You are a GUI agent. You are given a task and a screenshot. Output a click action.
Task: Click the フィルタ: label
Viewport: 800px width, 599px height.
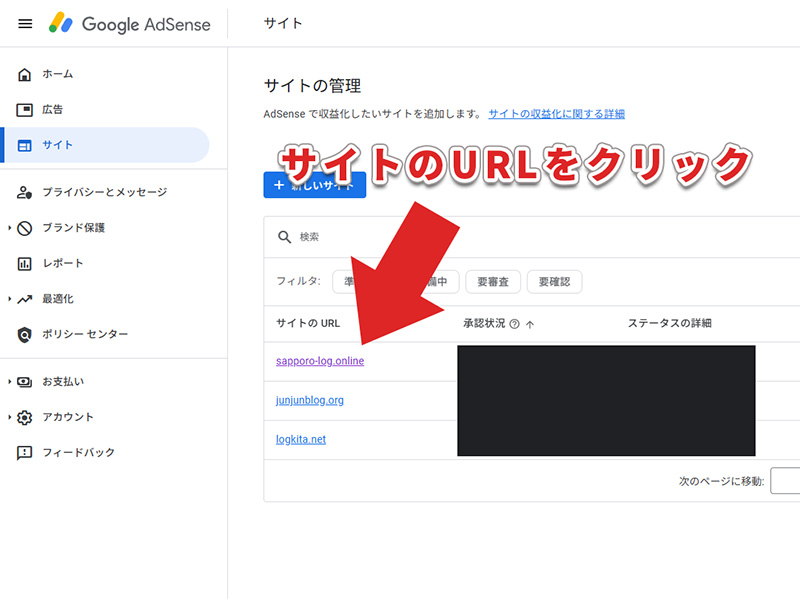click(x=298, y=281)
